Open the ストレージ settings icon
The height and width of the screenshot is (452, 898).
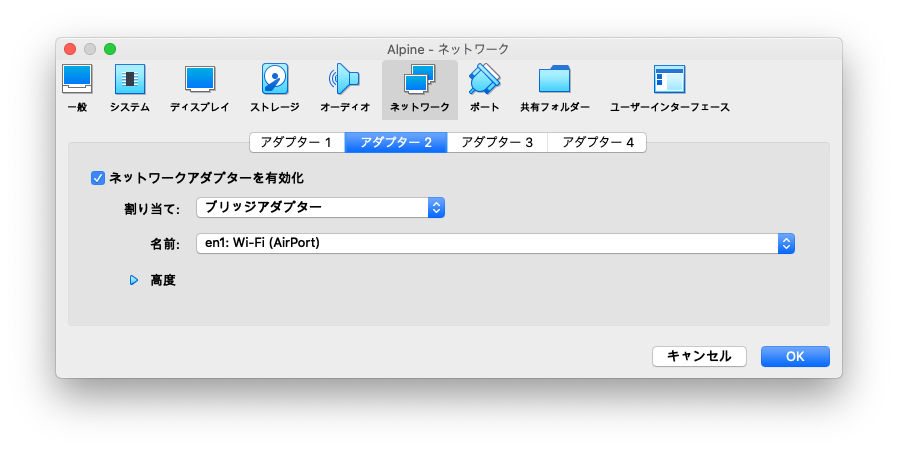(x=275, y=89)
